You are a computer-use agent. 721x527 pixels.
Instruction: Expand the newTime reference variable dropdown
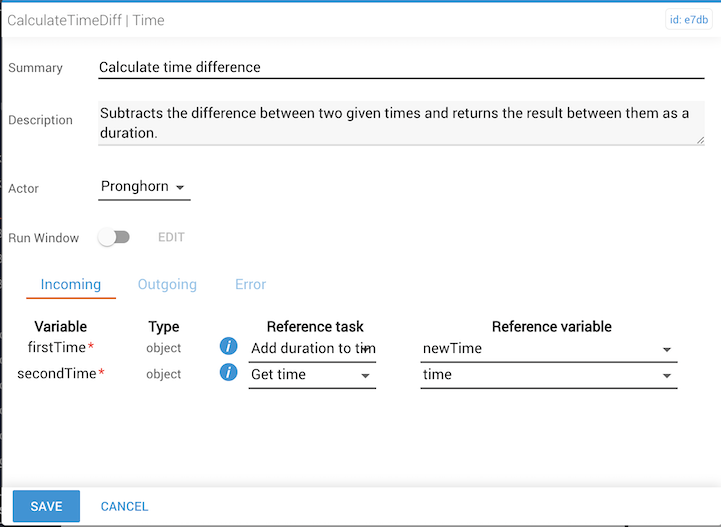pos(548,348)
